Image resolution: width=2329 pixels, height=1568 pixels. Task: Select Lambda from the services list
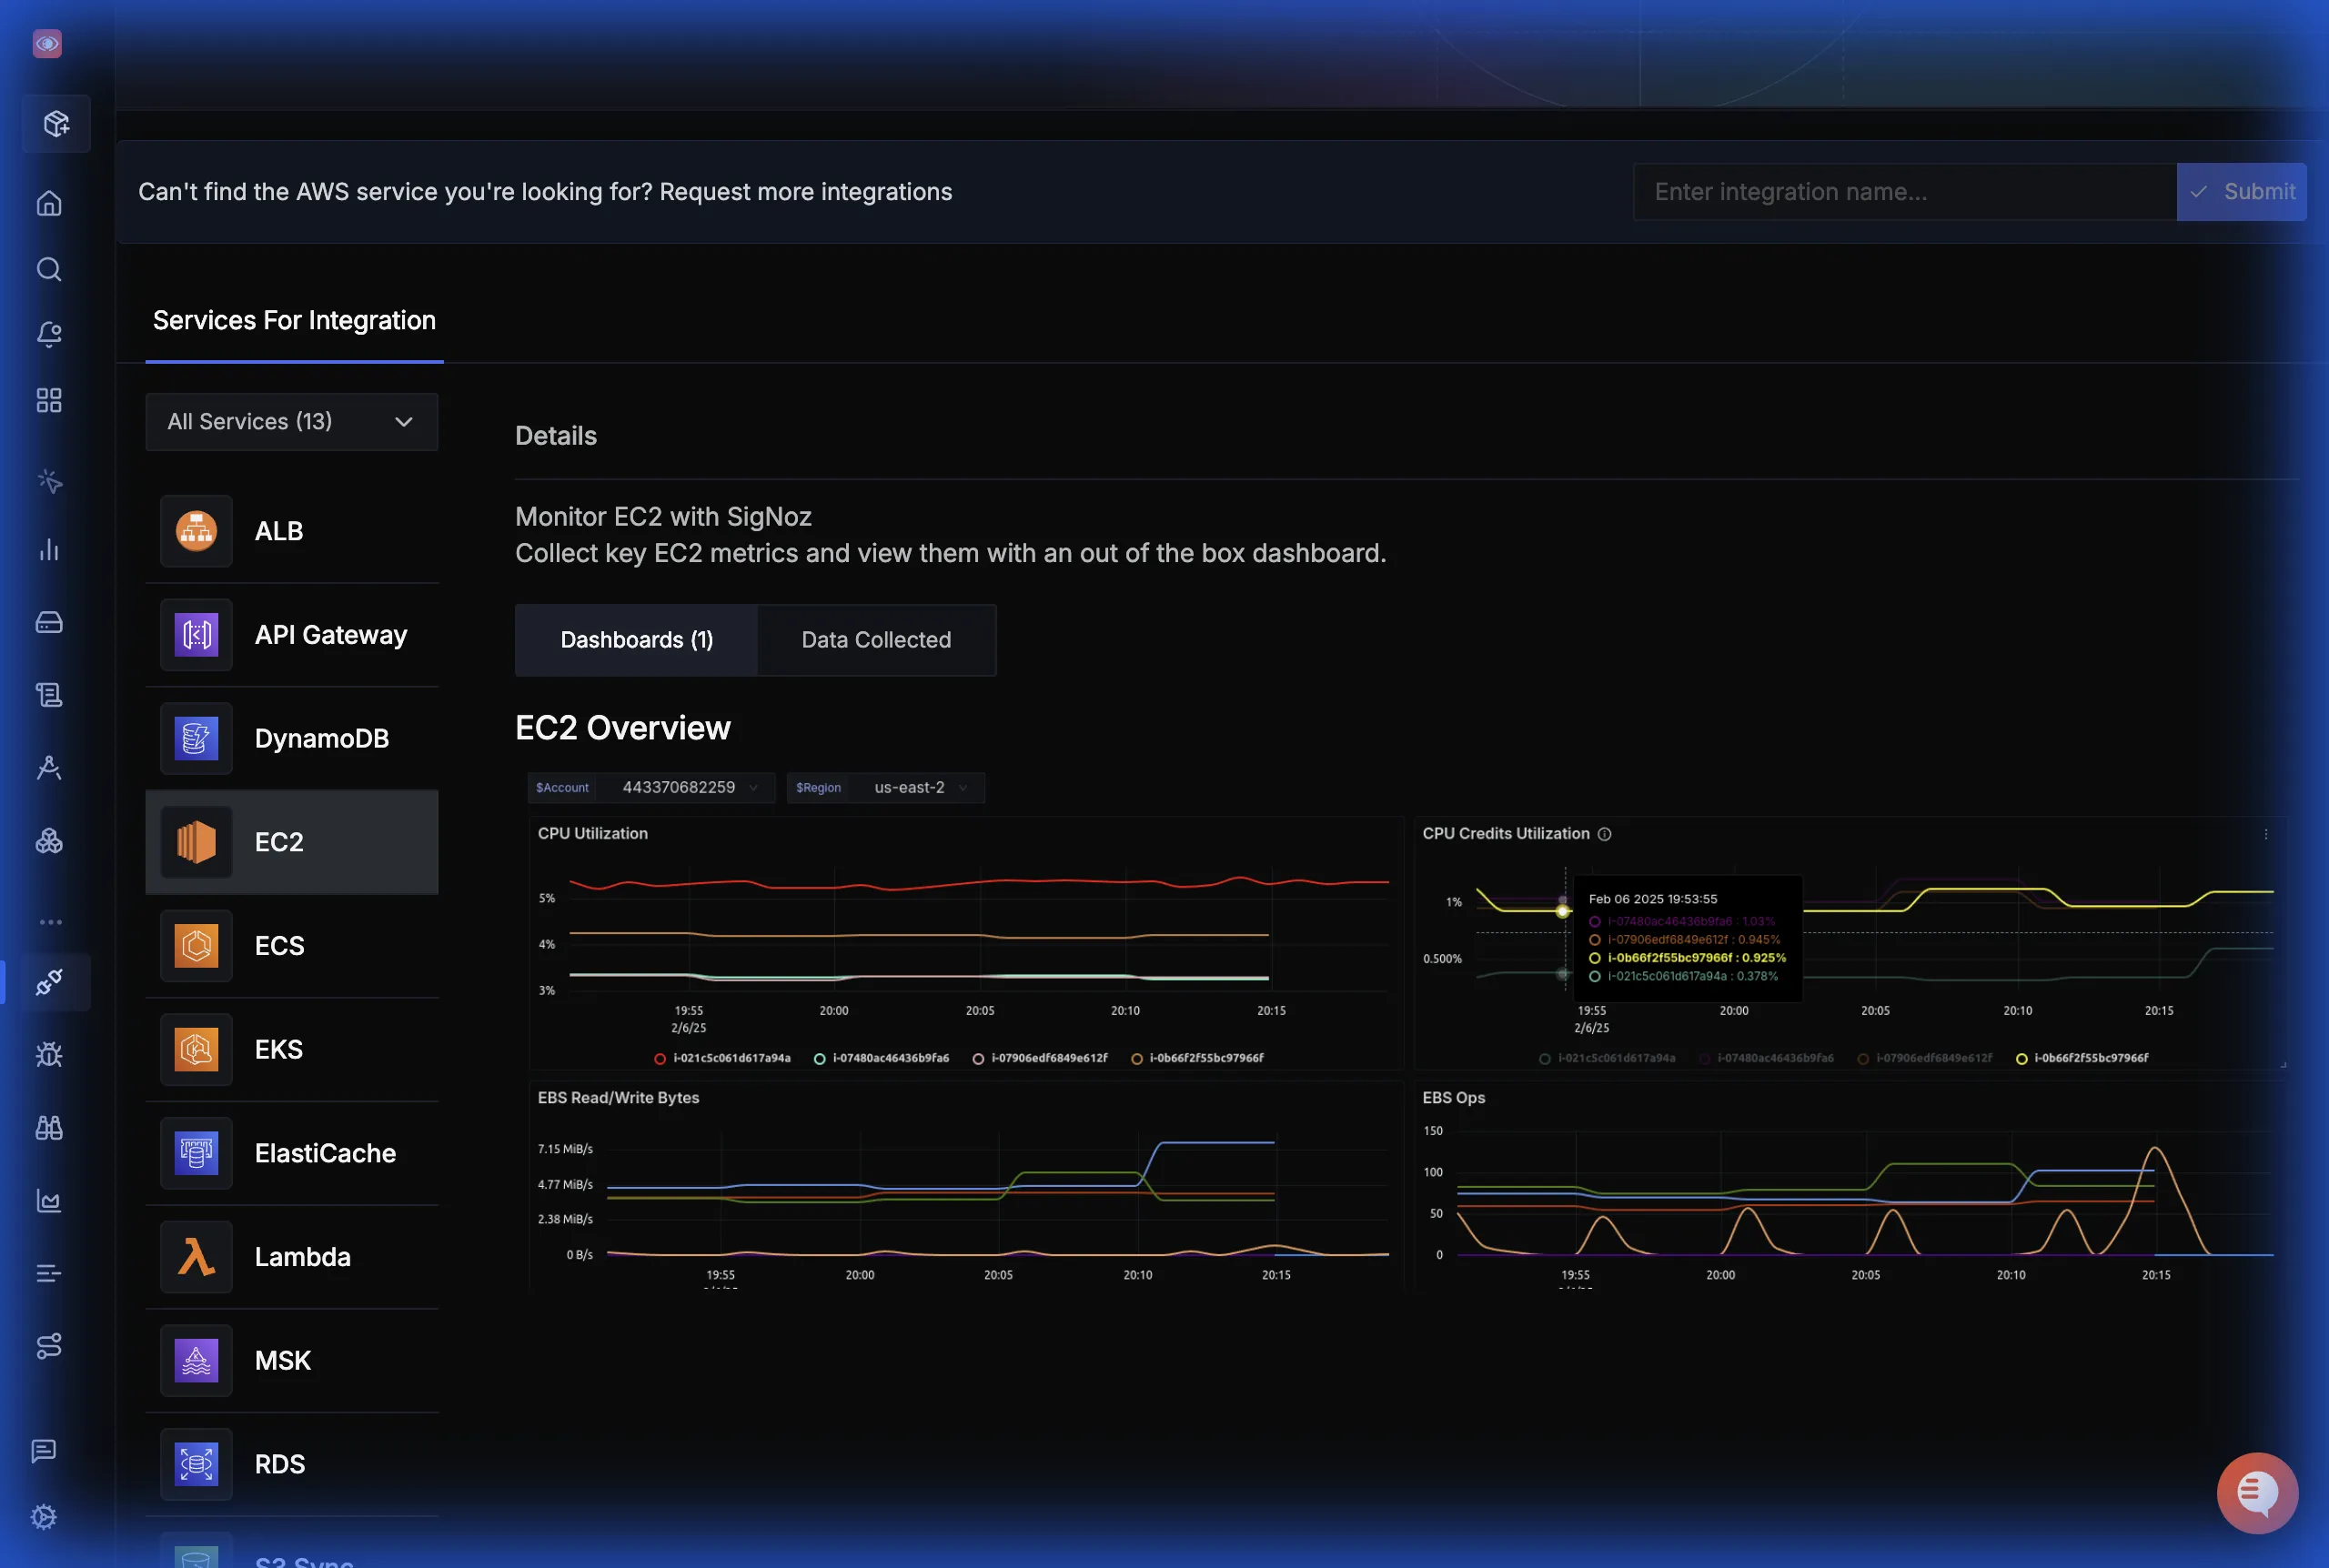point(291,1257)
